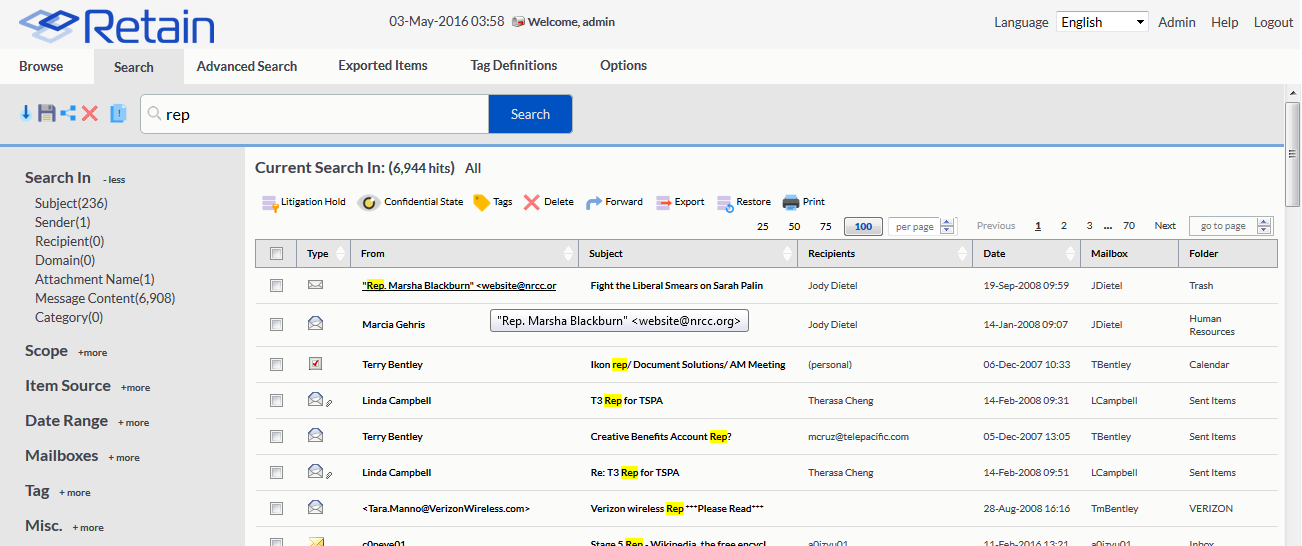The image size is (1302, 546).
Task: Open the Tag Definitions tab
Action: [x=514, y=66]
